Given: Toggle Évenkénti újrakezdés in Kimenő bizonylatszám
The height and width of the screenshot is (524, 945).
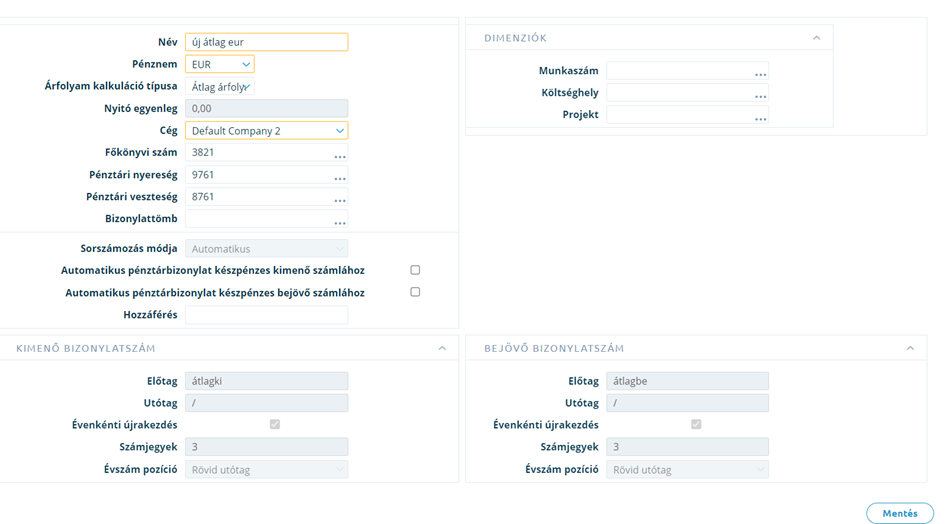Looking at the screenshot, I should 275,425.
